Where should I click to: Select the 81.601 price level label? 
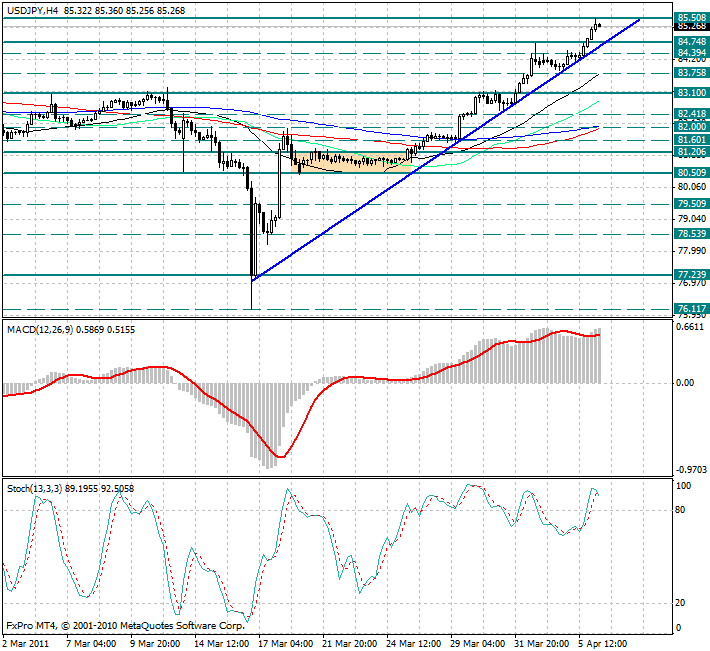[x=691, y=140]
